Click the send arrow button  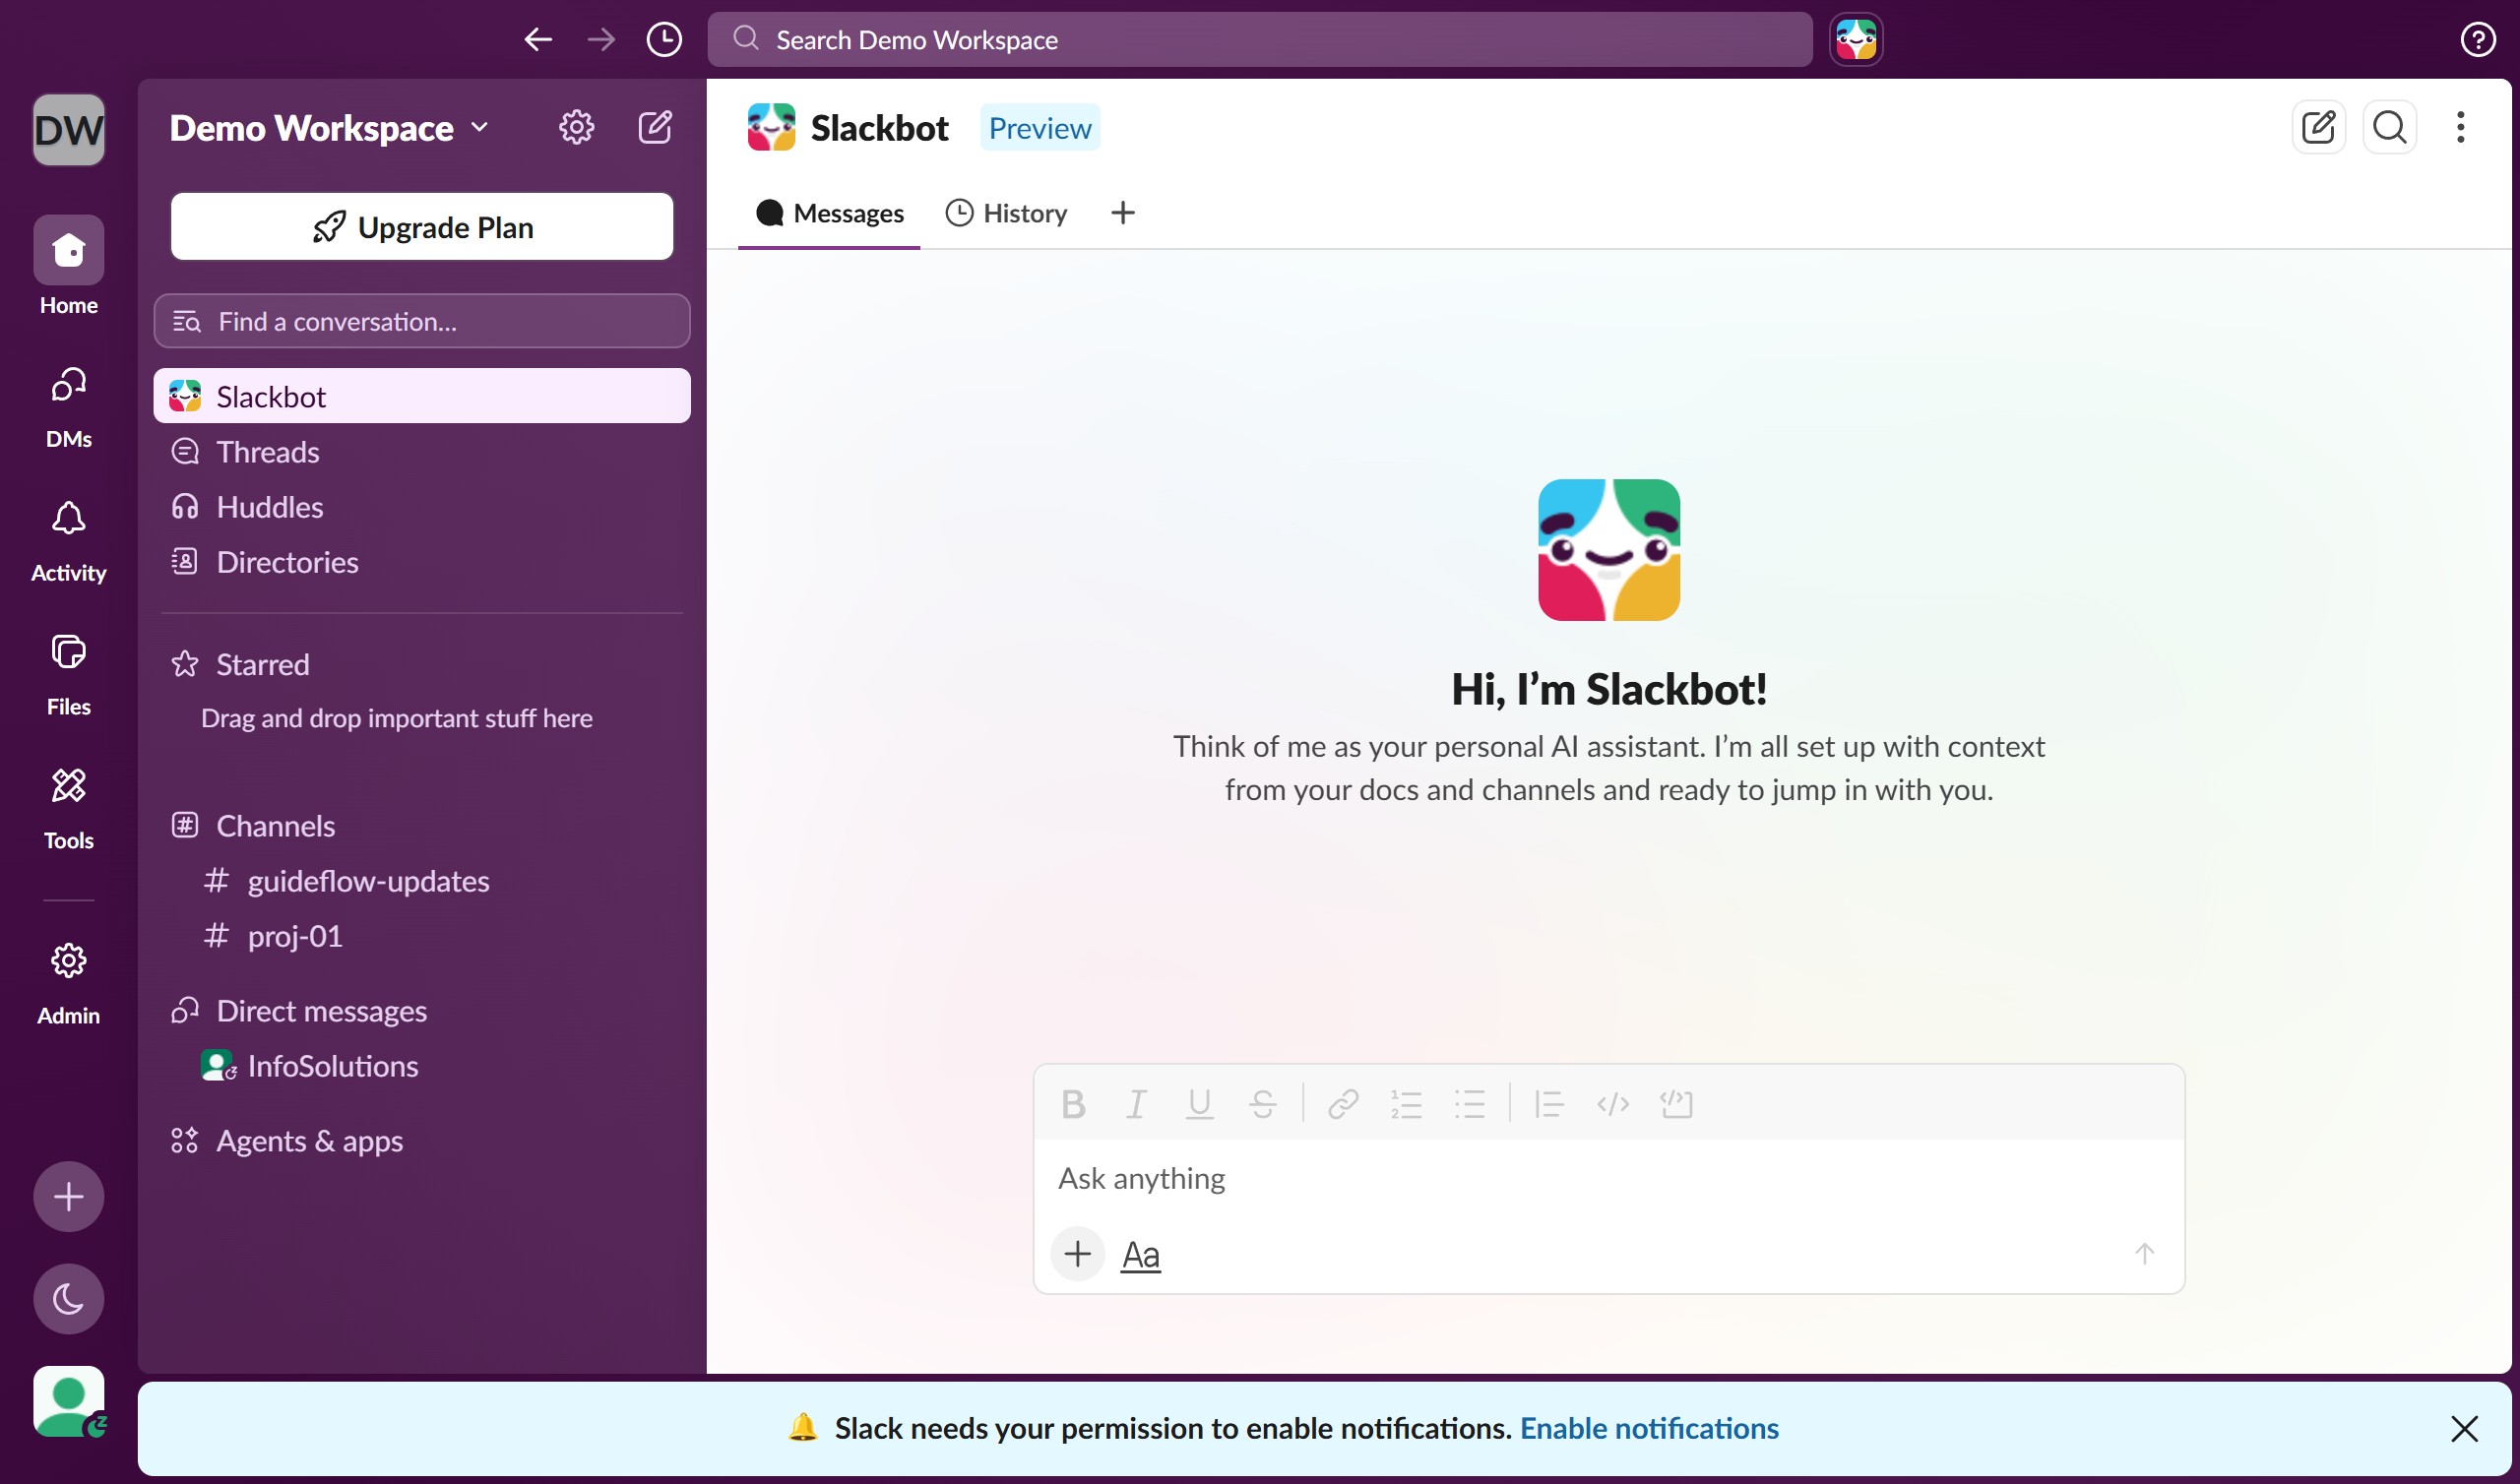click(x=2144, y=1253)
